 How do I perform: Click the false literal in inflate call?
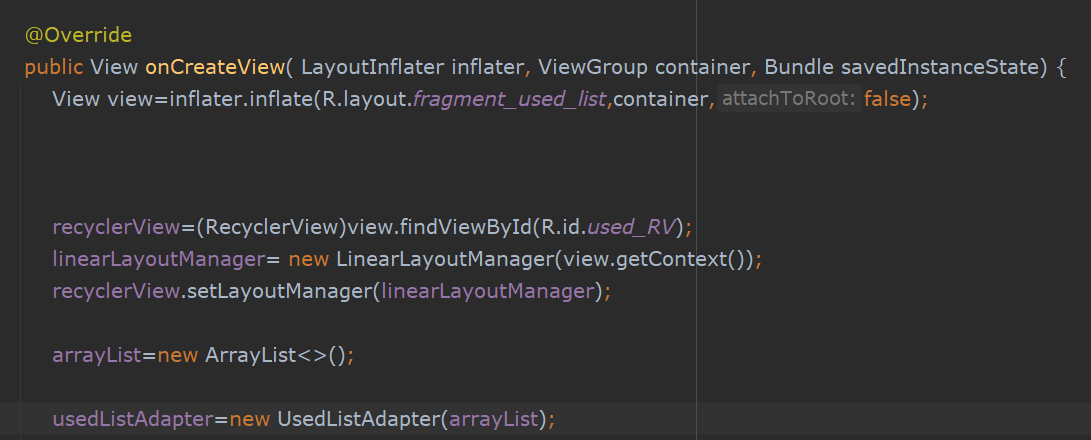click(887, 100)
